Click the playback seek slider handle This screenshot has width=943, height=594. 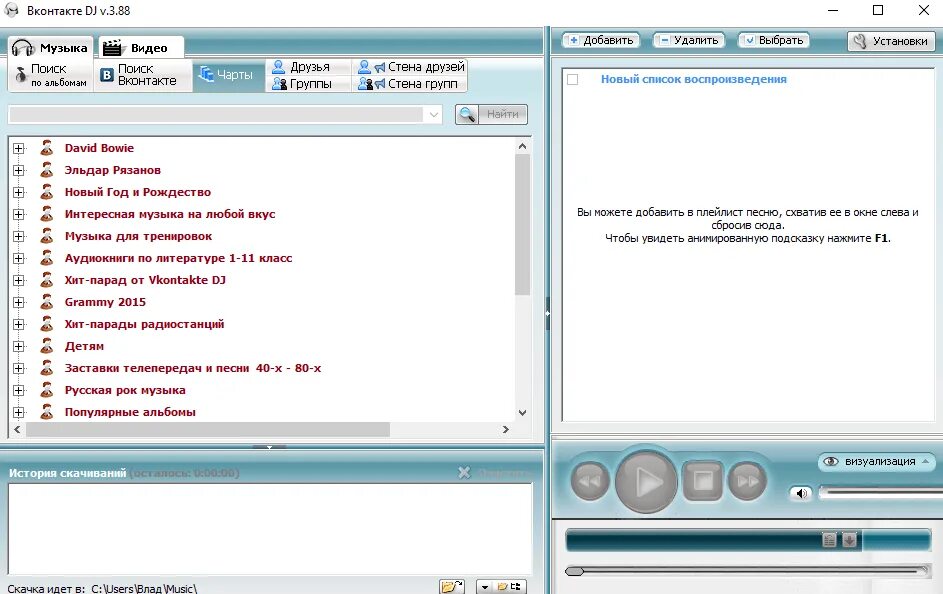click(574, 571)
